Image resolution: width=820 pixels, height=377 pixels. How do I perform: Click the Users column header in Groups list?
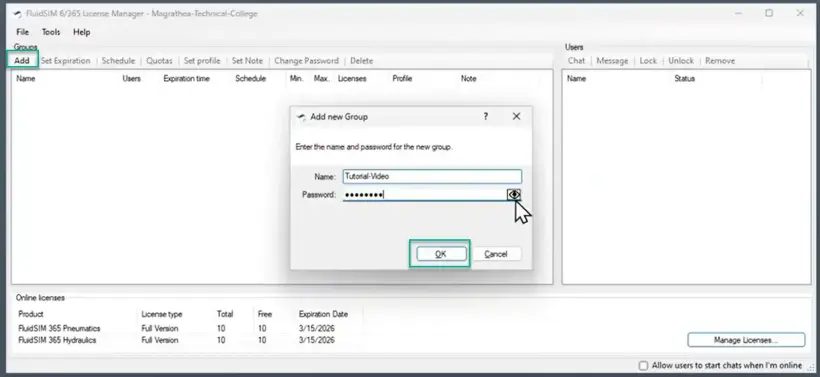click(x=131, y=78)
